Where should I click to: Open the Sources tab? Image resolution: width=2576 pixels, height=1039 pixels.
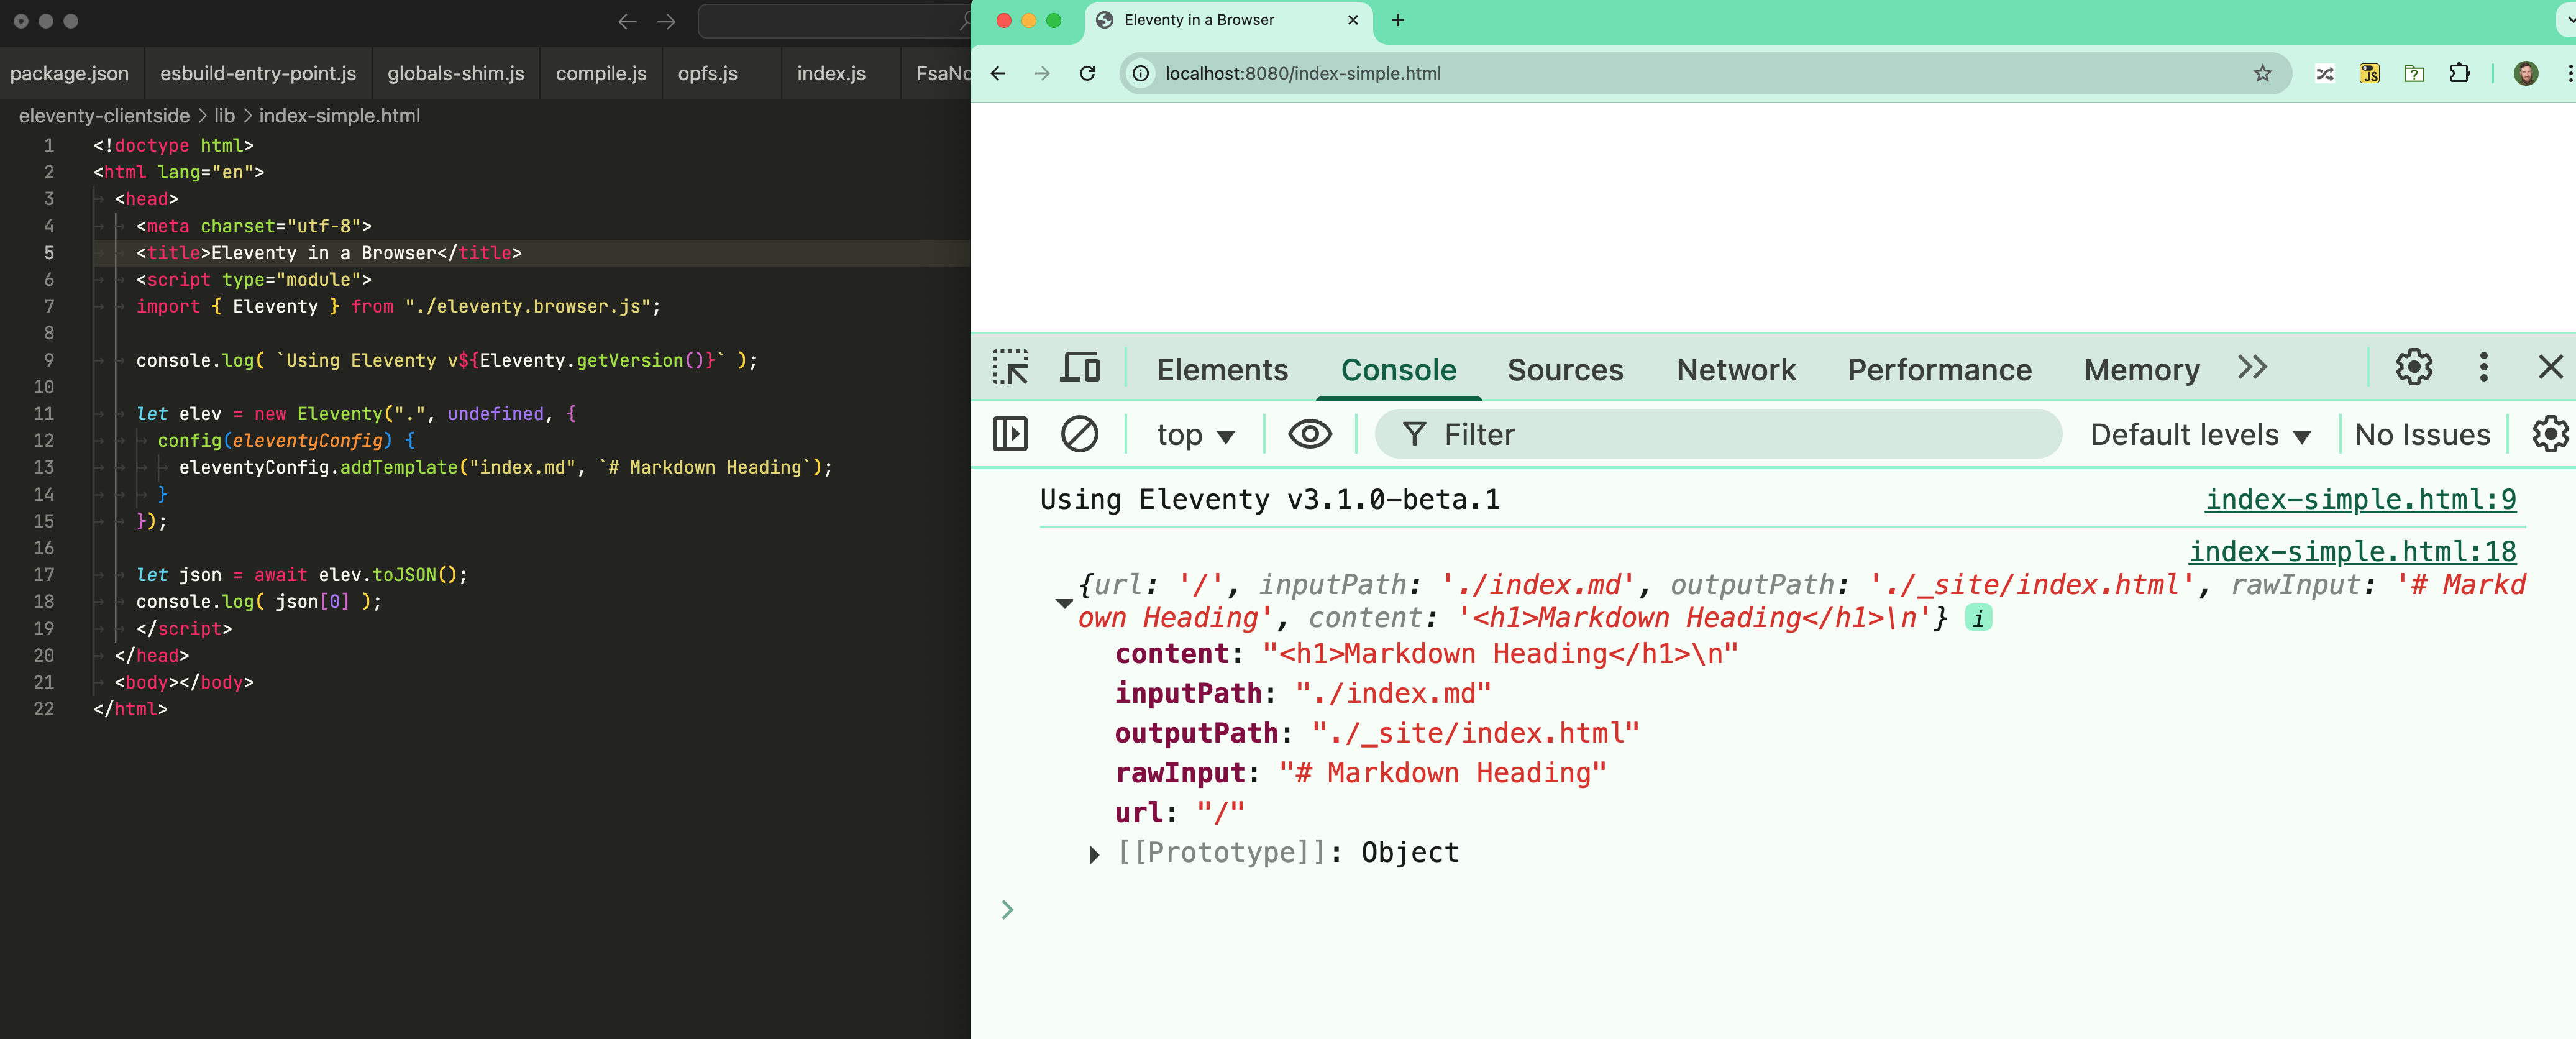(1565, 370)
